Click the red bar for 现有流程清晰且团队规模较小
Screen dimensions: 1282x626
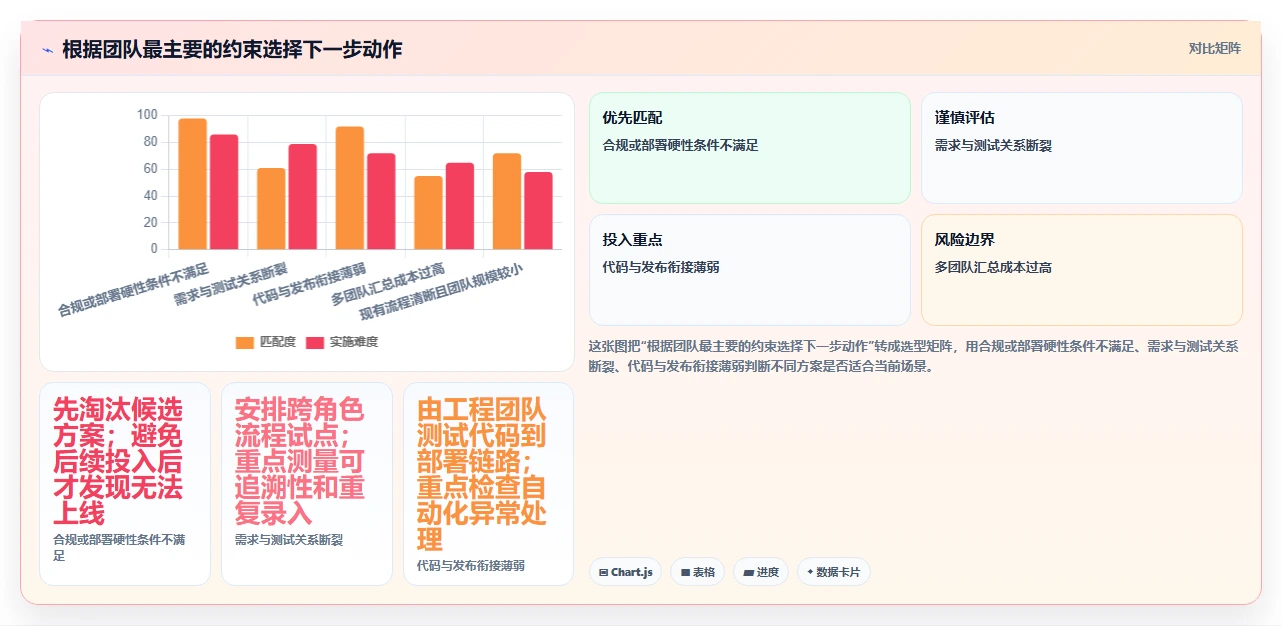[538, 210]
